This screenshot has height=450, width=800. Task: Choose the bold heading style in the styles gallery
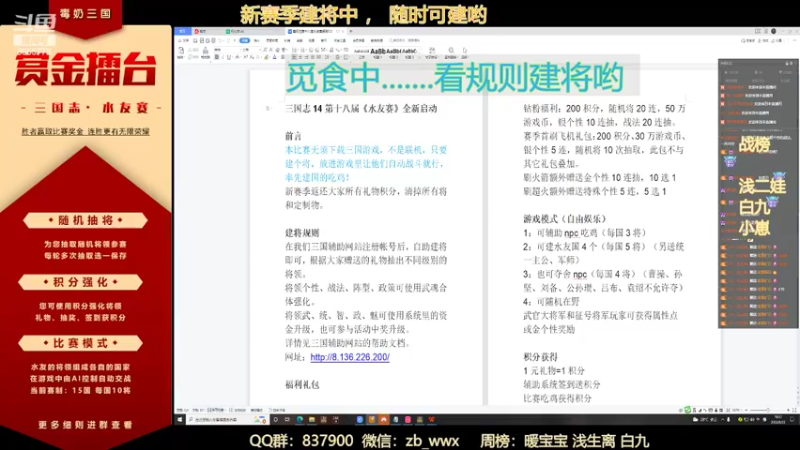(378, 51)
